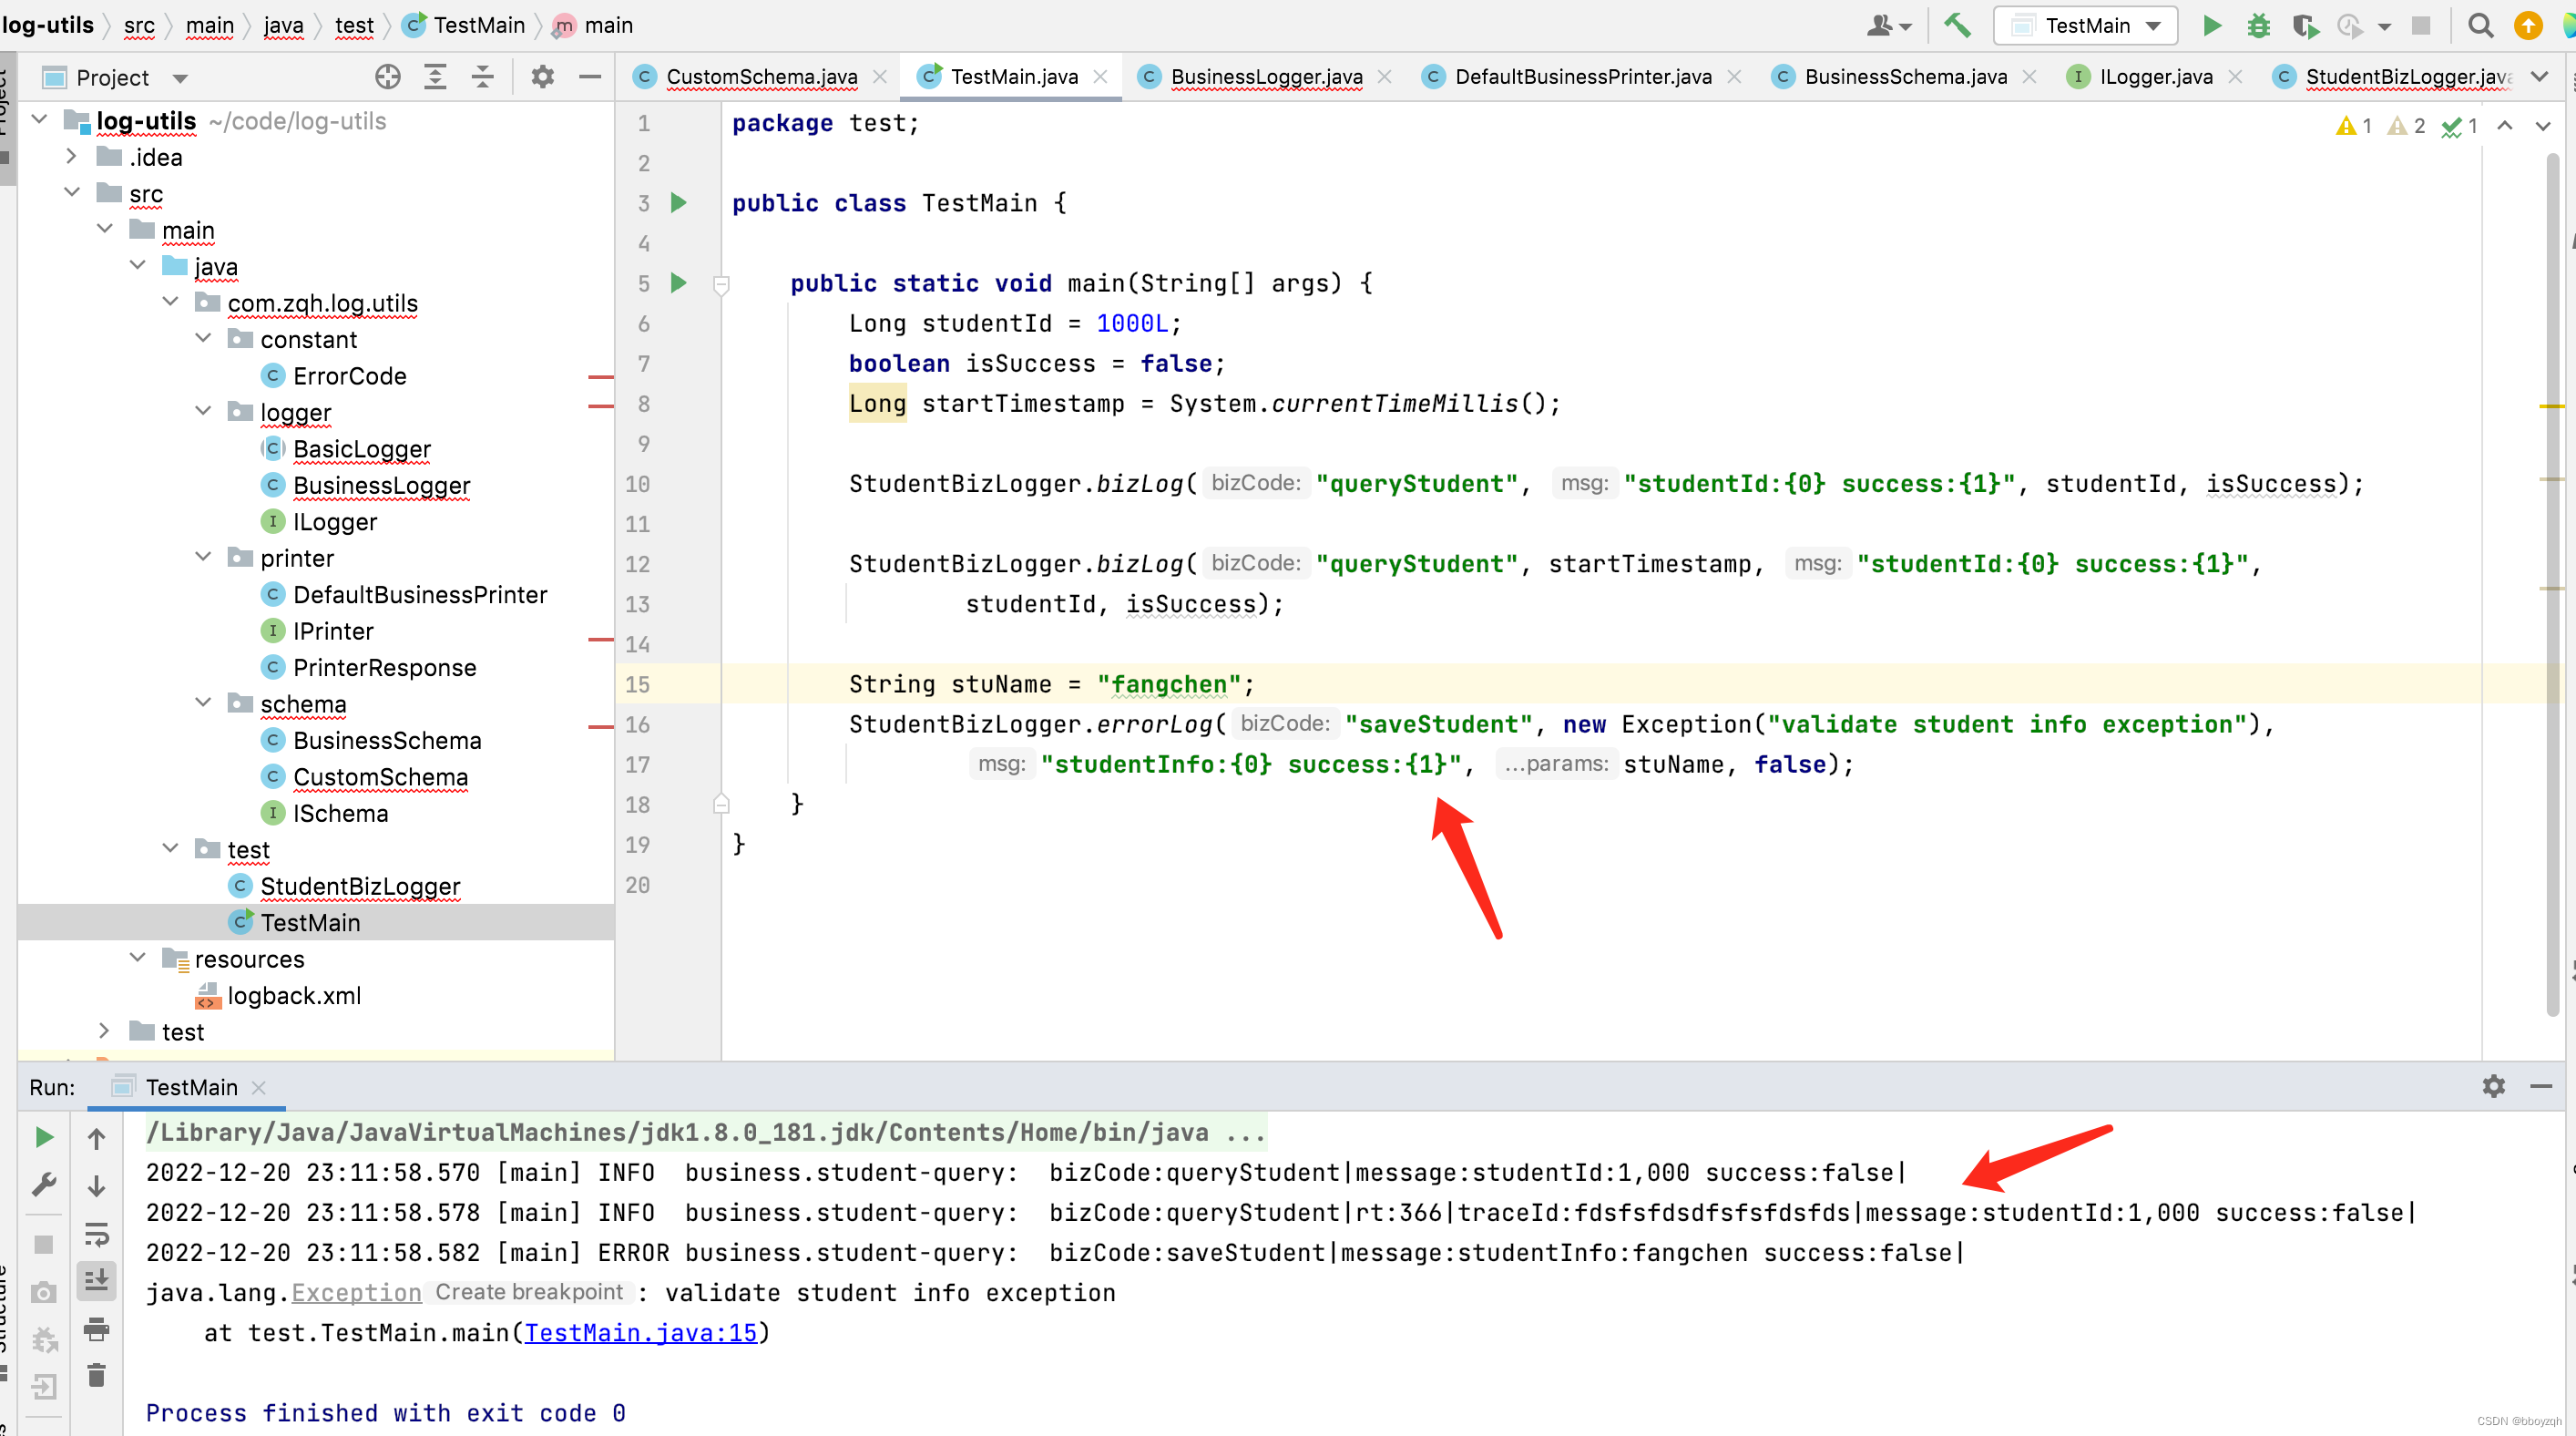
Task: Click the Create breakpoint button
Action: pyautogui.click(x=529, y=1292)
